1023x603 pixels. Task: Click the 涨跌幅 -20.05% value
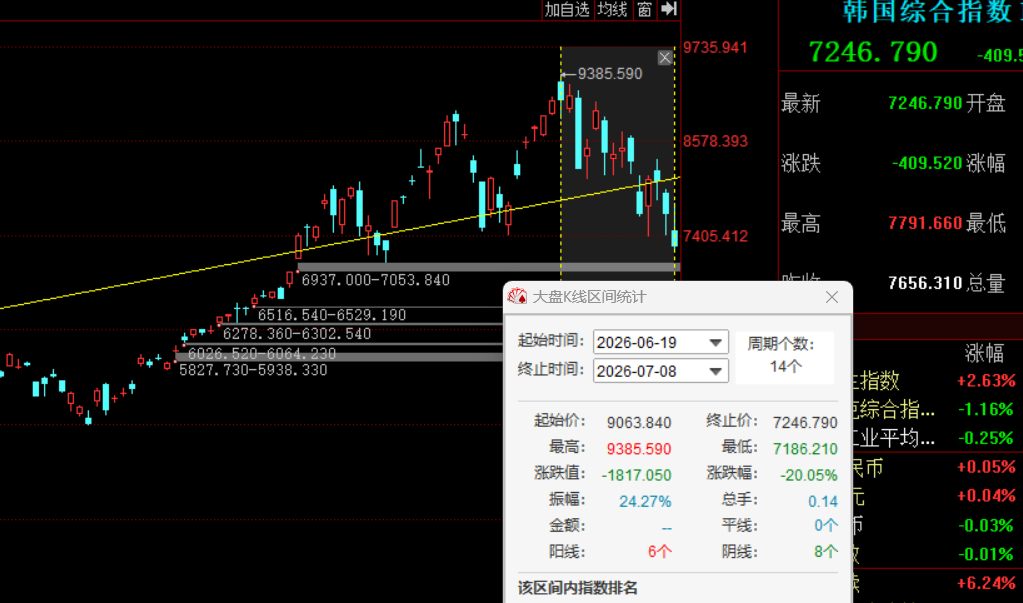pos(809,475)
